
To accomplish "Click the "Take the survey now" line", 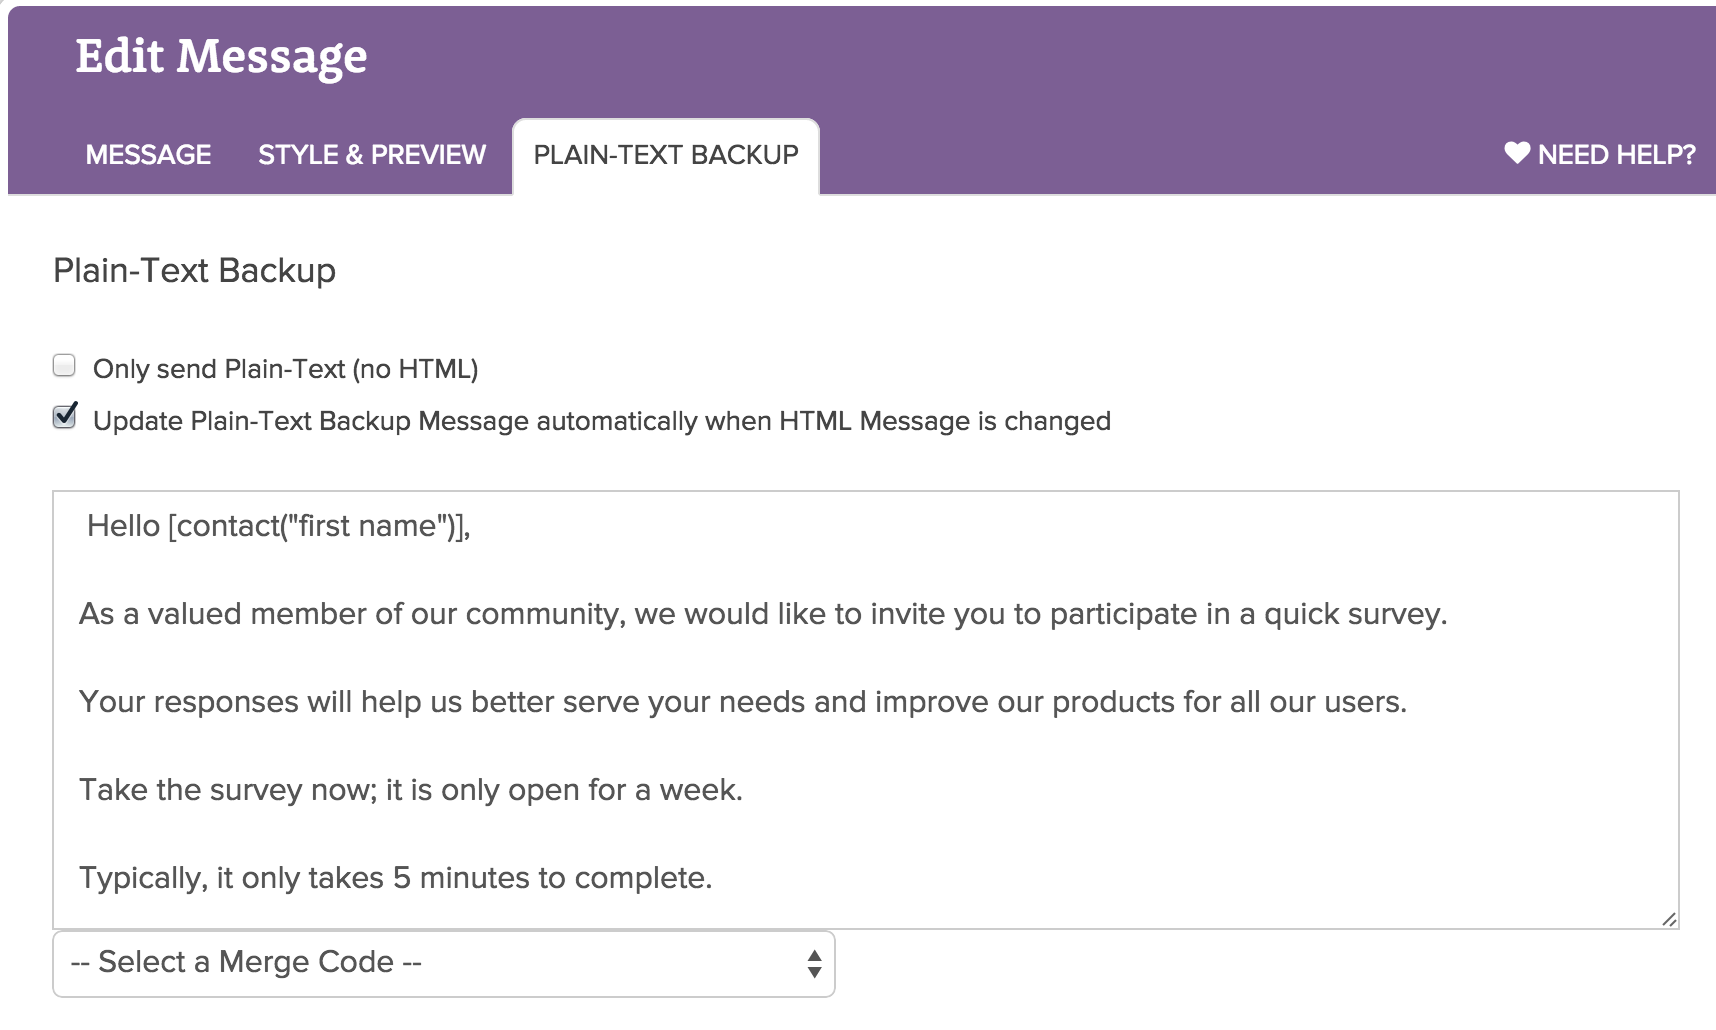I will point(410,790).
